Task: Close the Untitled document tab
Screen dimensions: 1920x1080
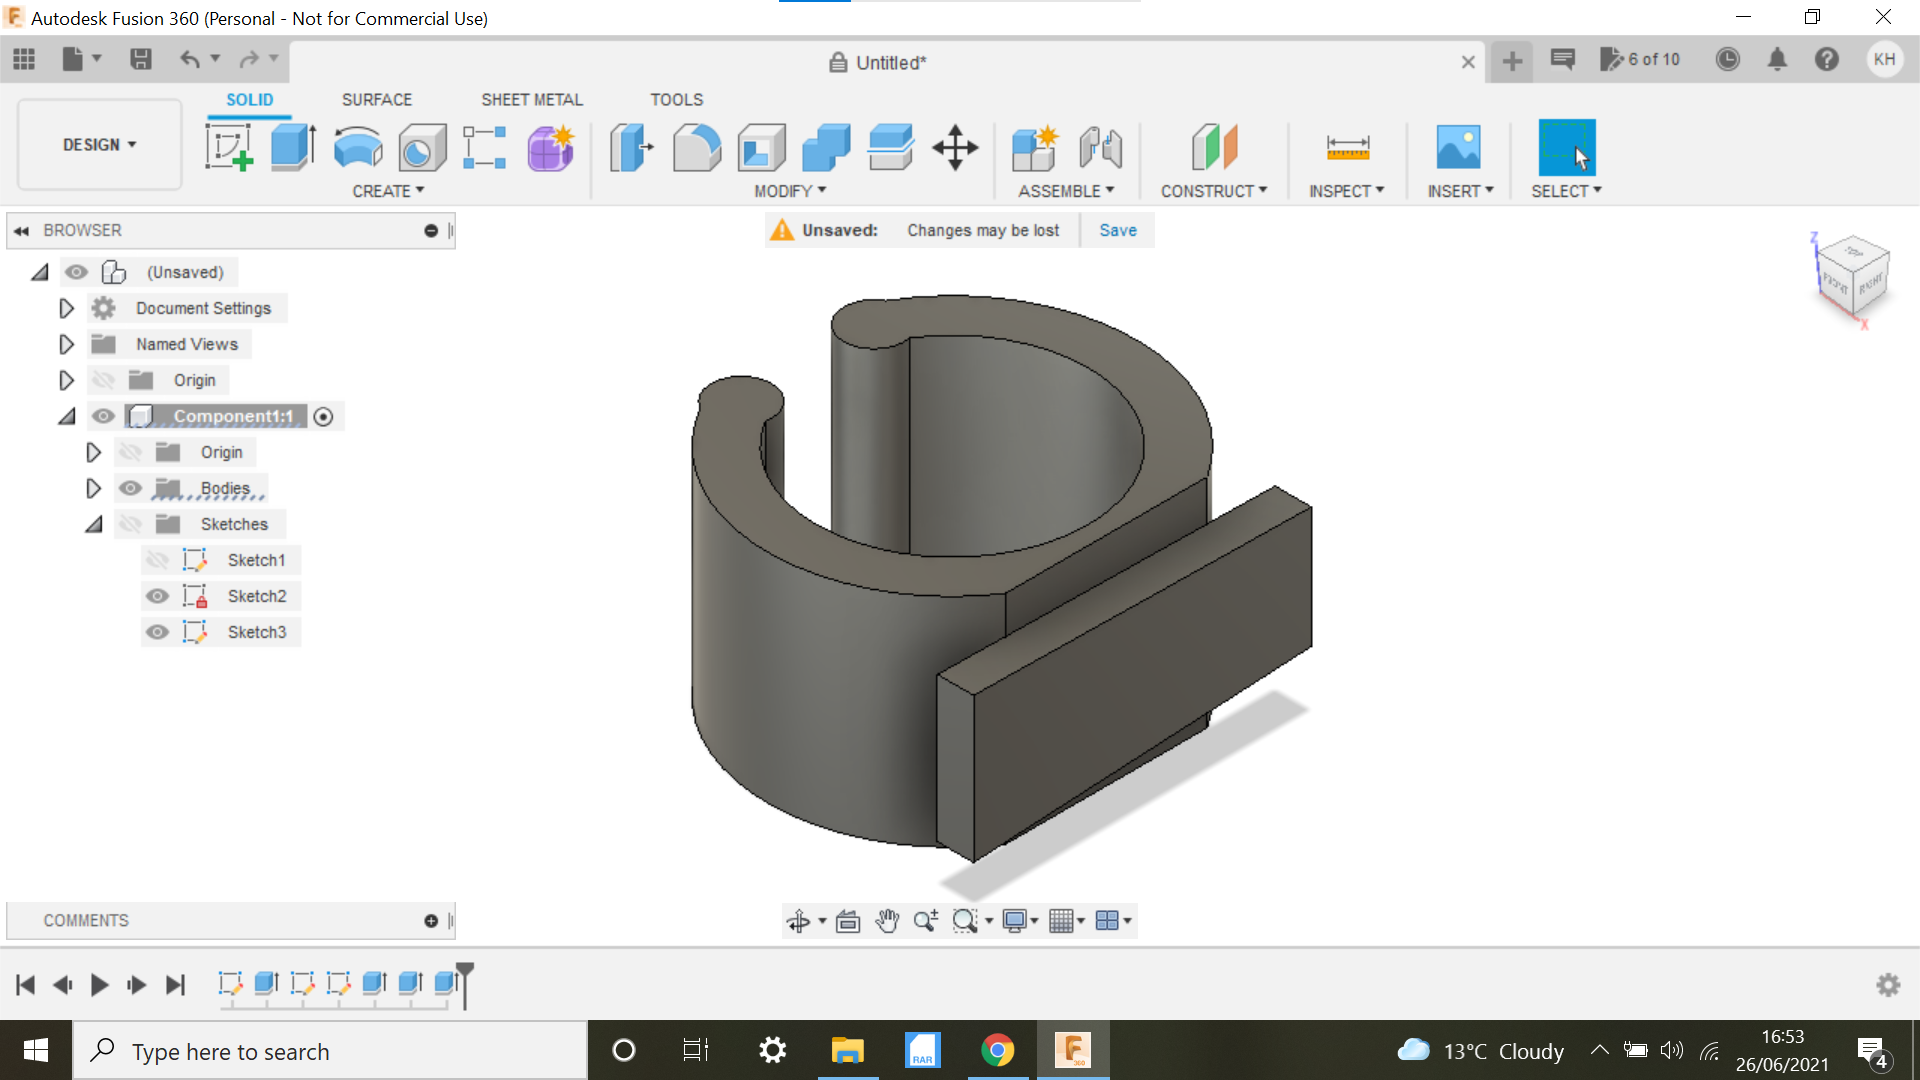Action: point(1468,62)
